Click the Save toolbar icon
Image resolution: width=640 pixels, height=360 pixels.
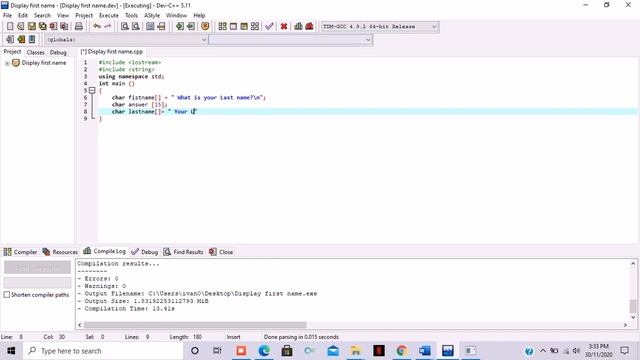click(x=31, y=27)
